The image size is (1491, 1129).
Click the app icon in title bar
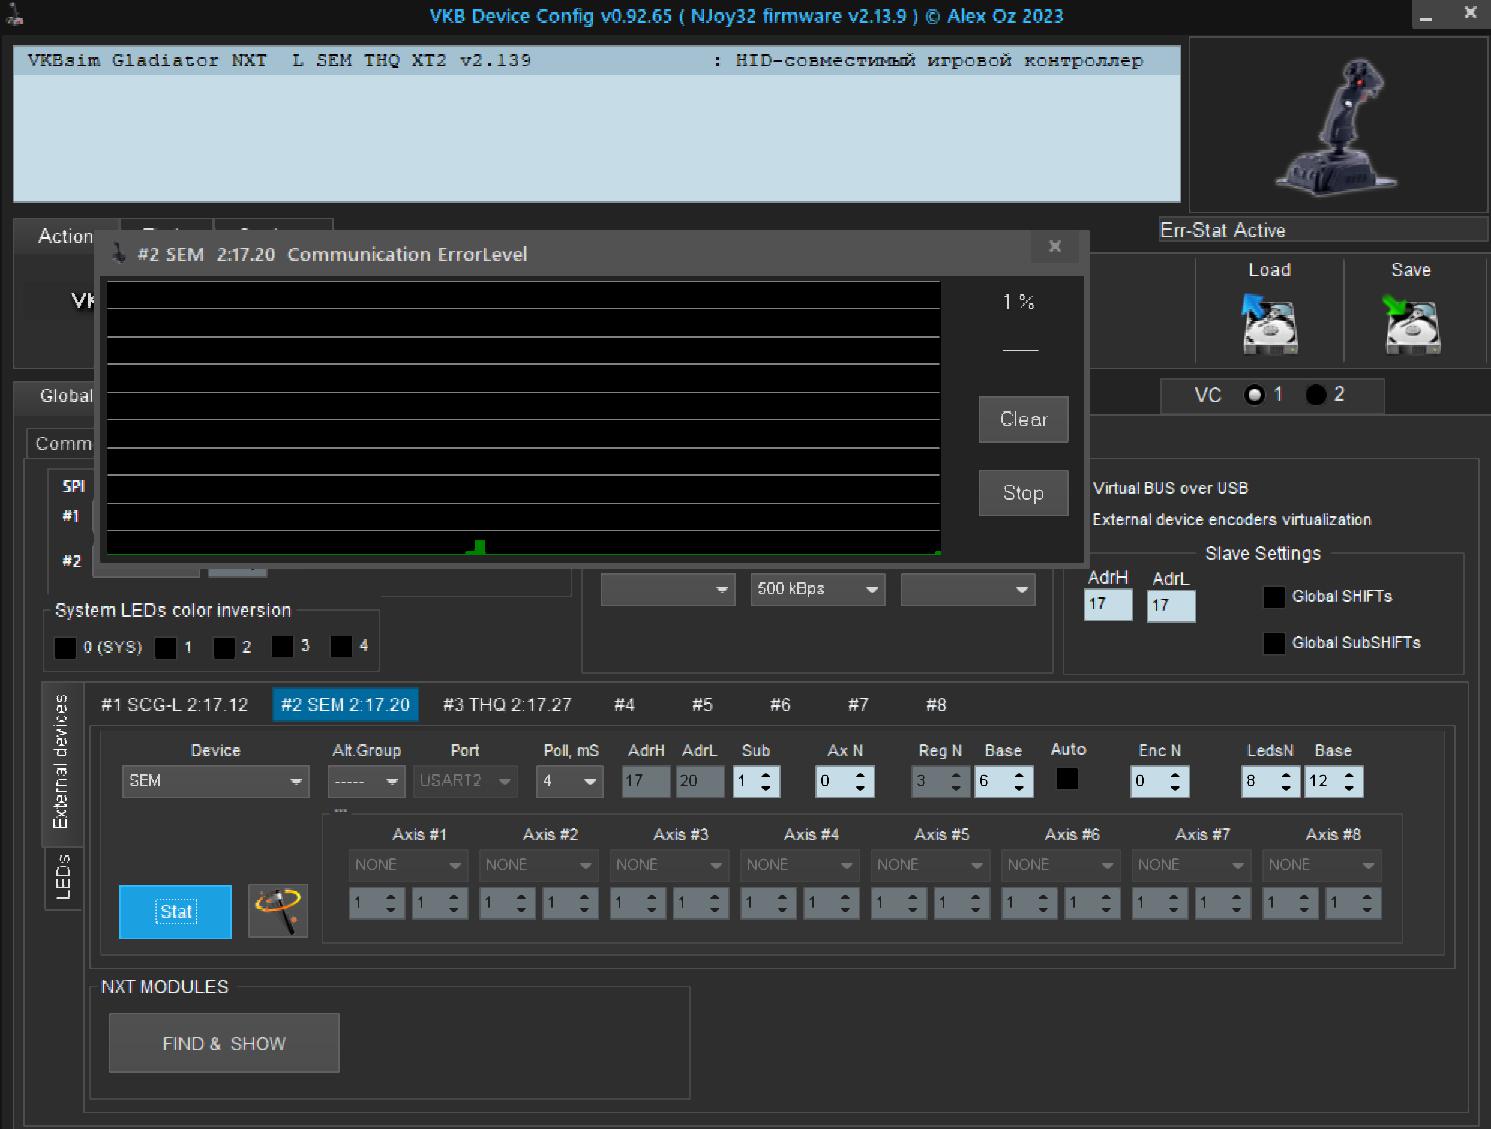click(x=14, y=15)
